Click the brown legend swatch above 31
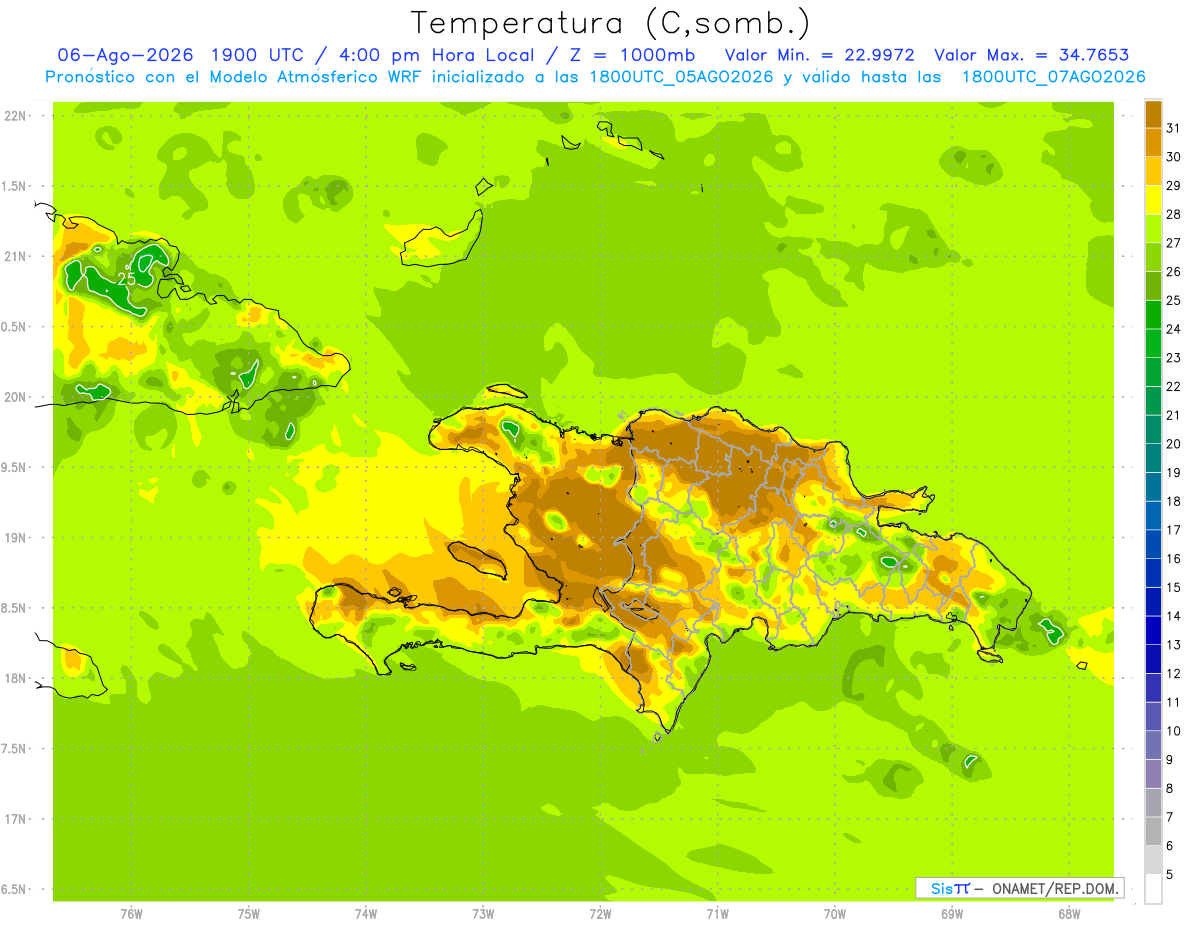Viewport: 1200px width, 927px height. tap(1153, 114)
